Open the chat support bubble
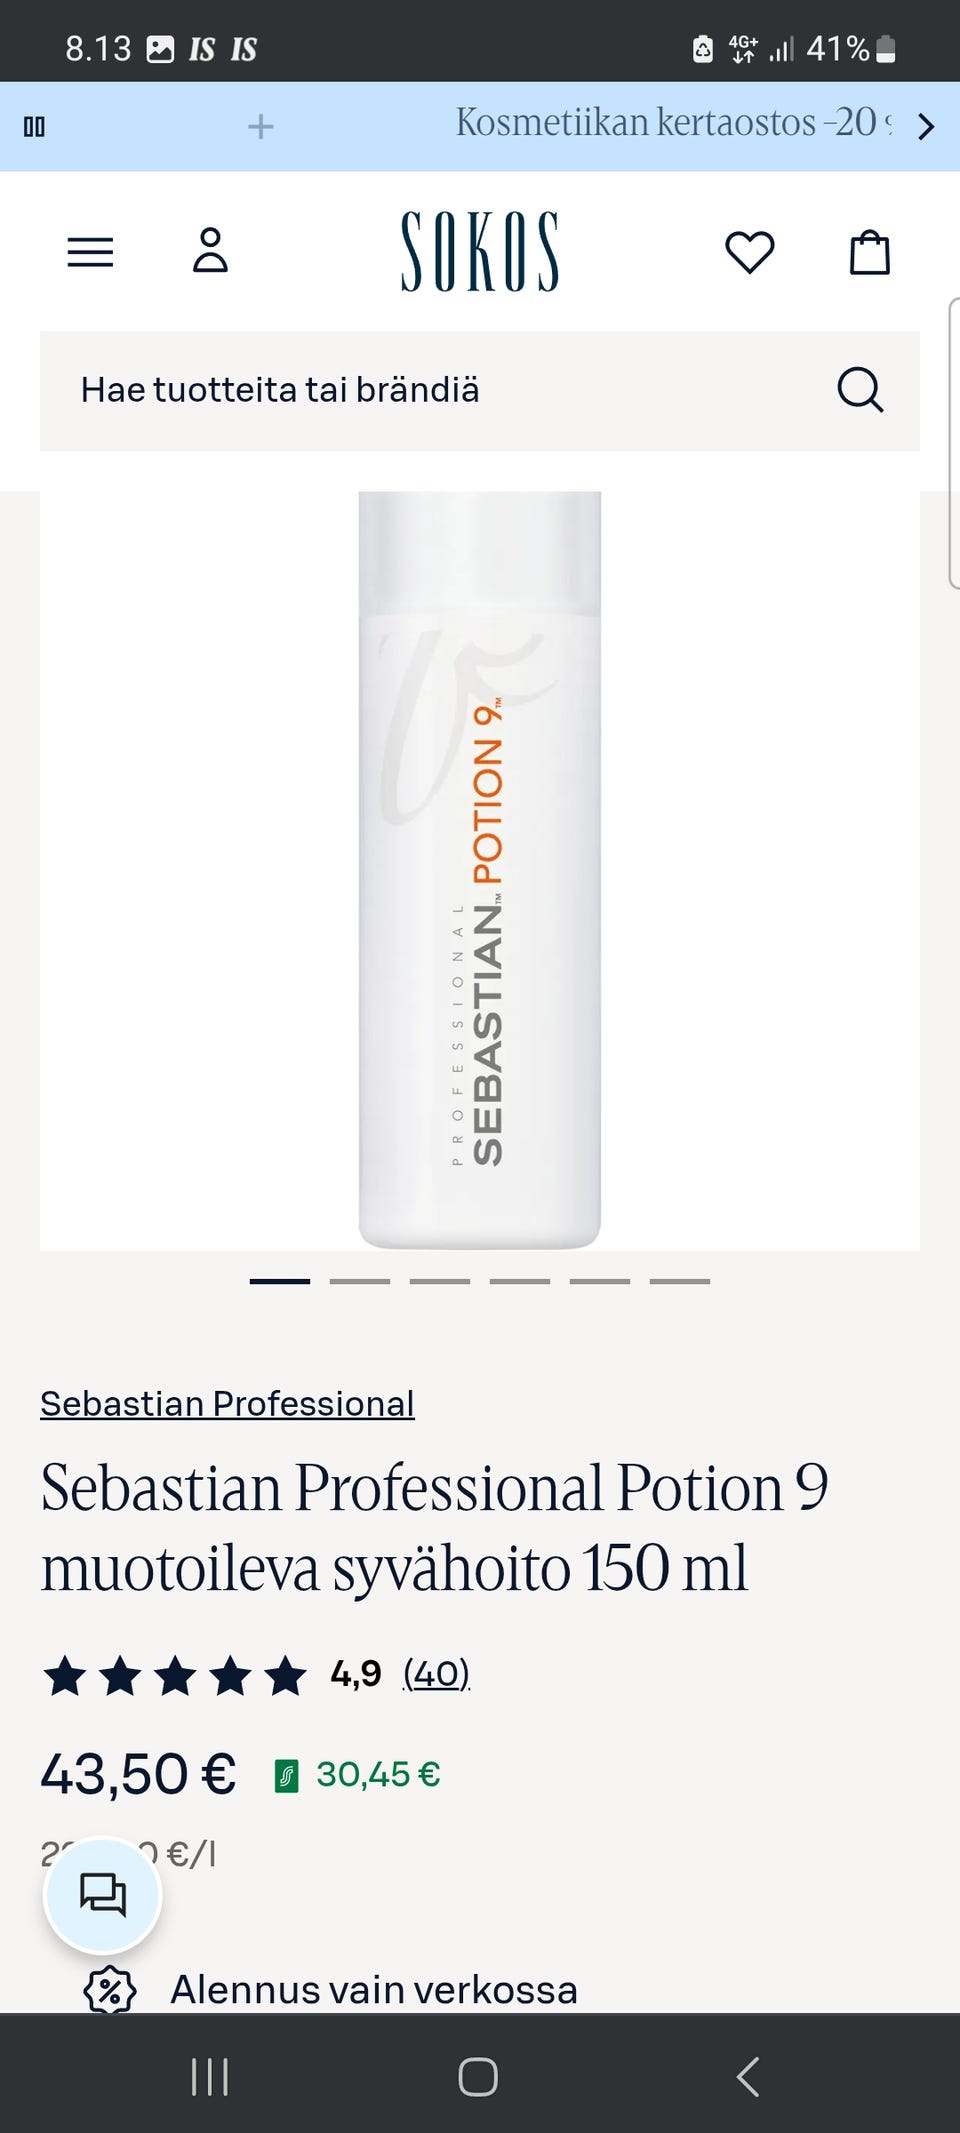960x2133 pixels. pos(103,1895)
